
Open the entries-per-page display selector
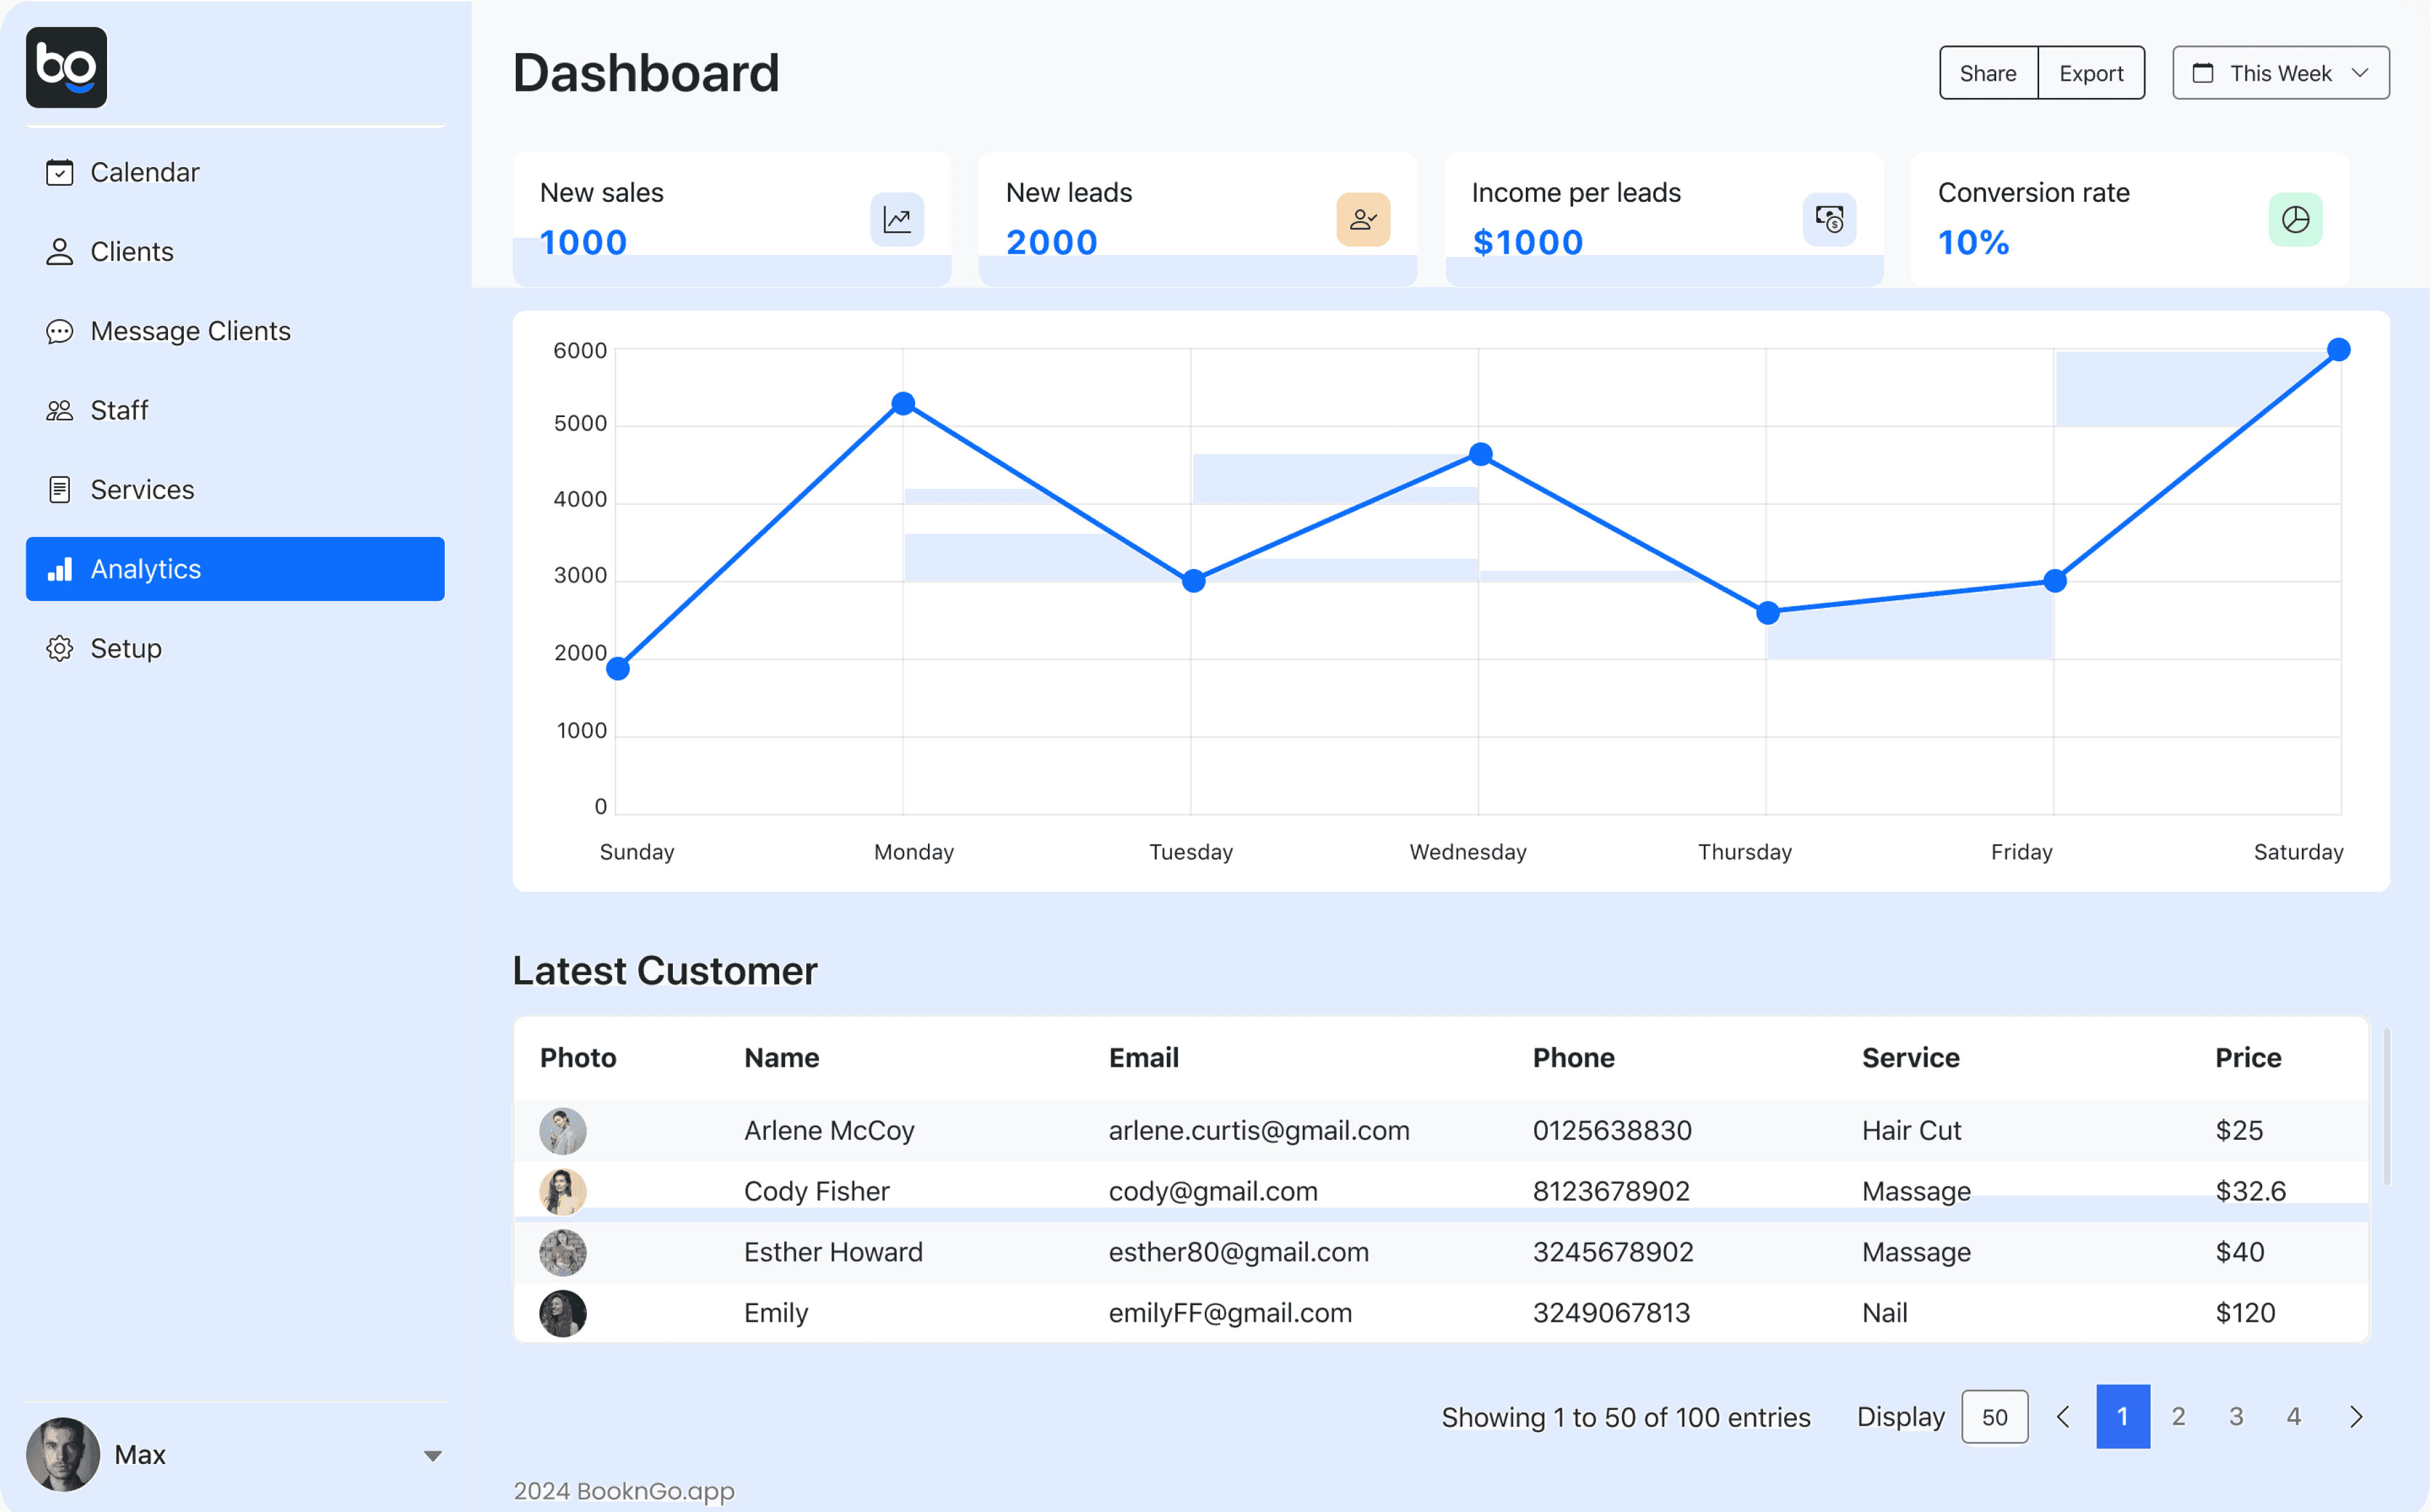[x=1994, y=1417]
